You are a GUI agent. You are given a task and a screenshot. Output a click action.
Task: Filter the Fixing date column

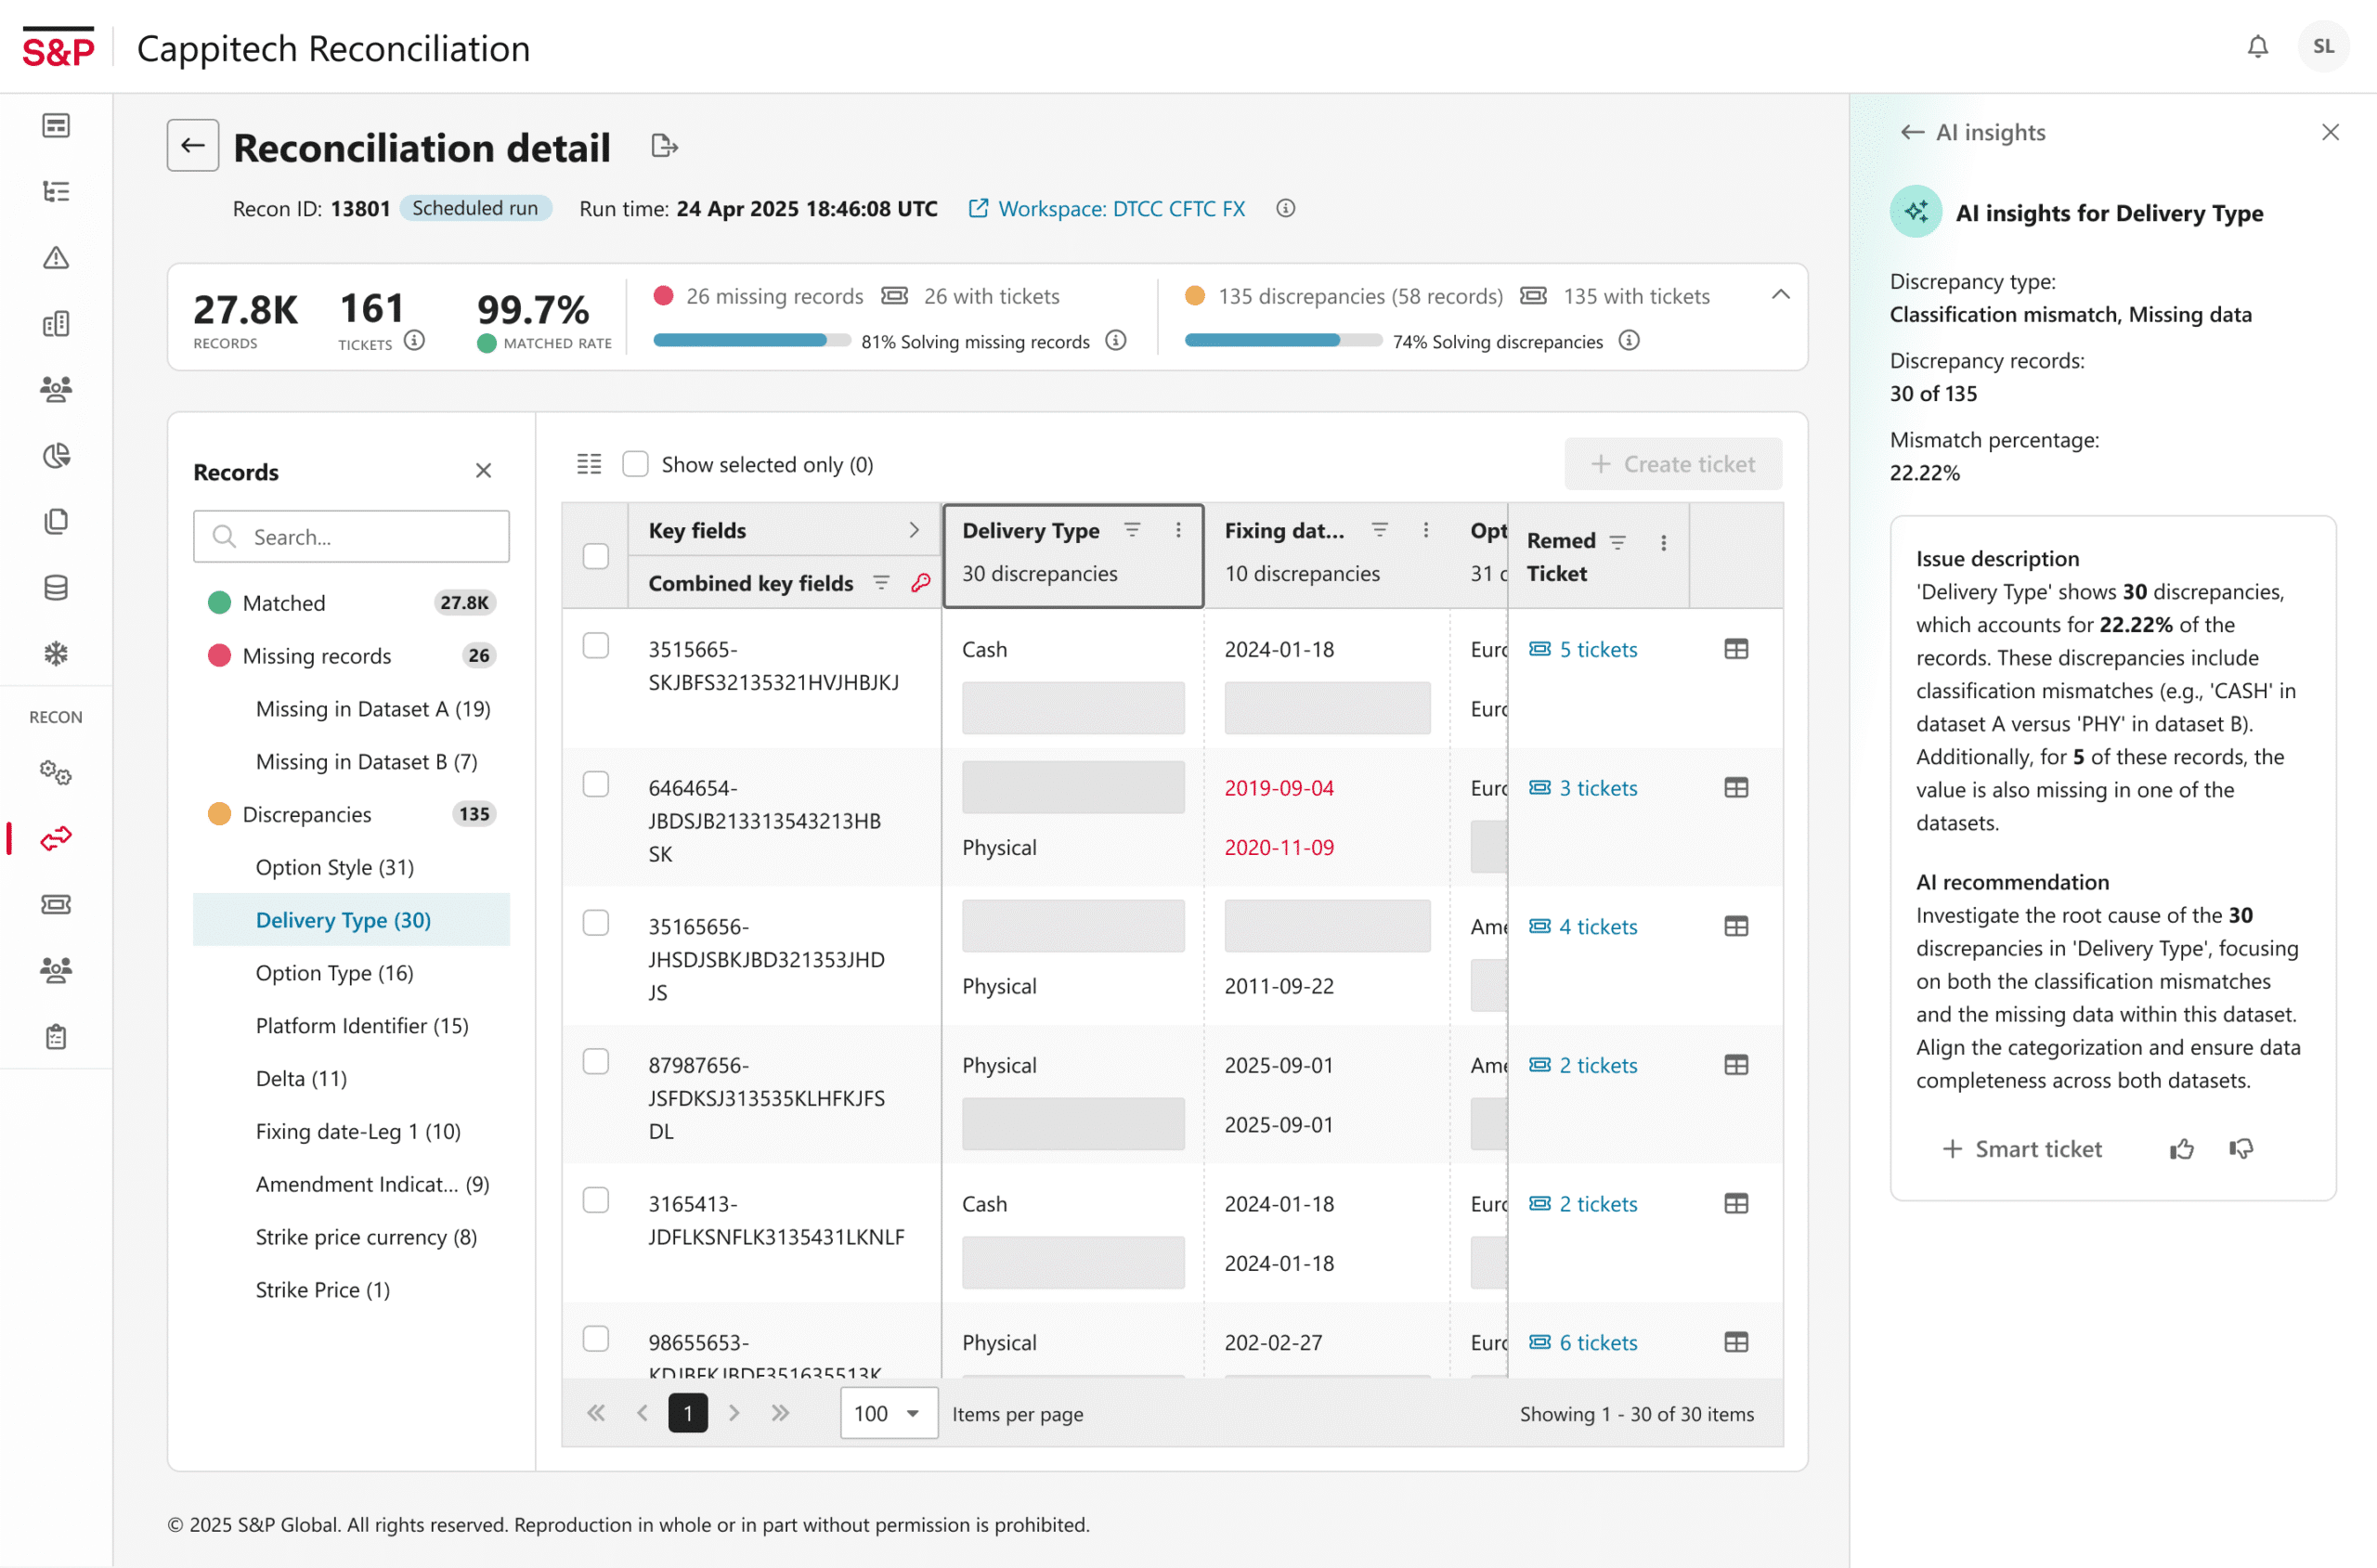pyautogui.click(x=1379, y=530)
